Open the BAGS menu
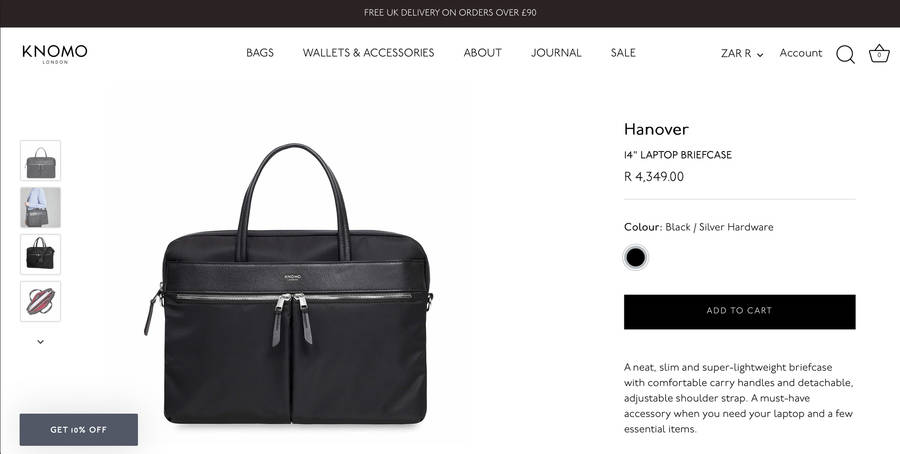Image resolution: width=900 pixels, height=454 pixels. click(260, 53)
